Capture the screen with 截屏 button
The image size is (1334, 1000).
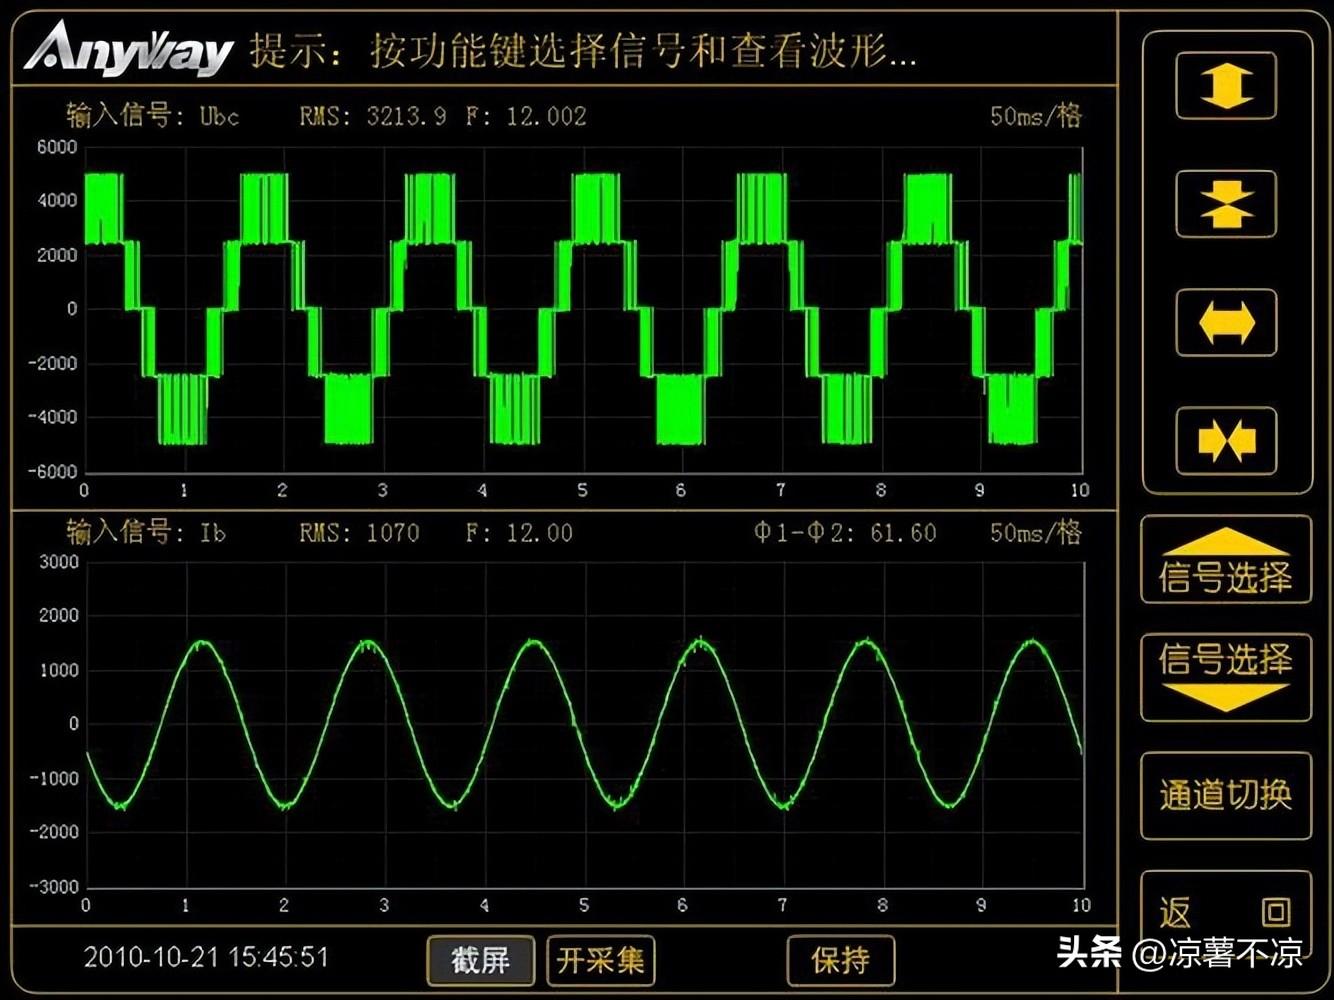pyautogui.click(x=481, y=960)
